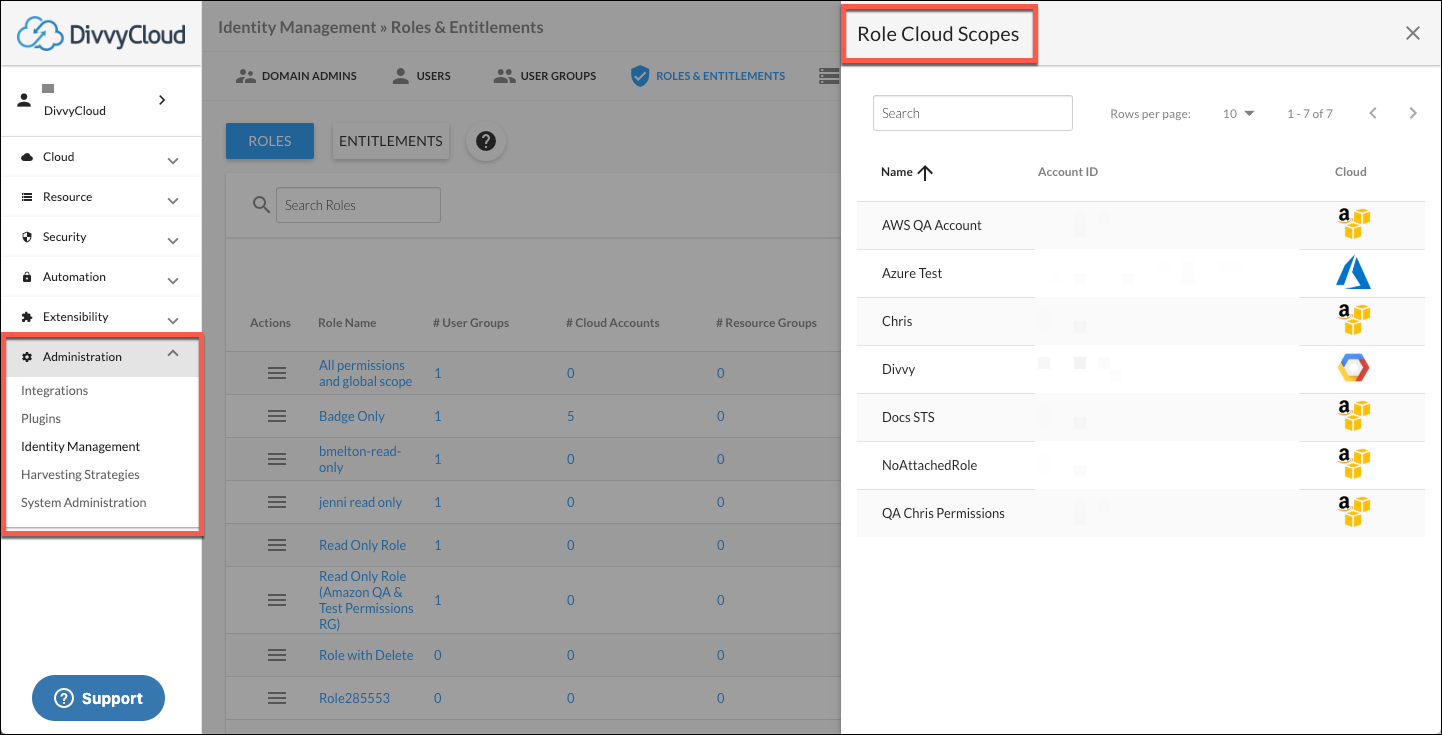Screen dimensions: 1442x735
Task: Click the Azure icon in Azure Test row
Action: tap(1354, 272)
